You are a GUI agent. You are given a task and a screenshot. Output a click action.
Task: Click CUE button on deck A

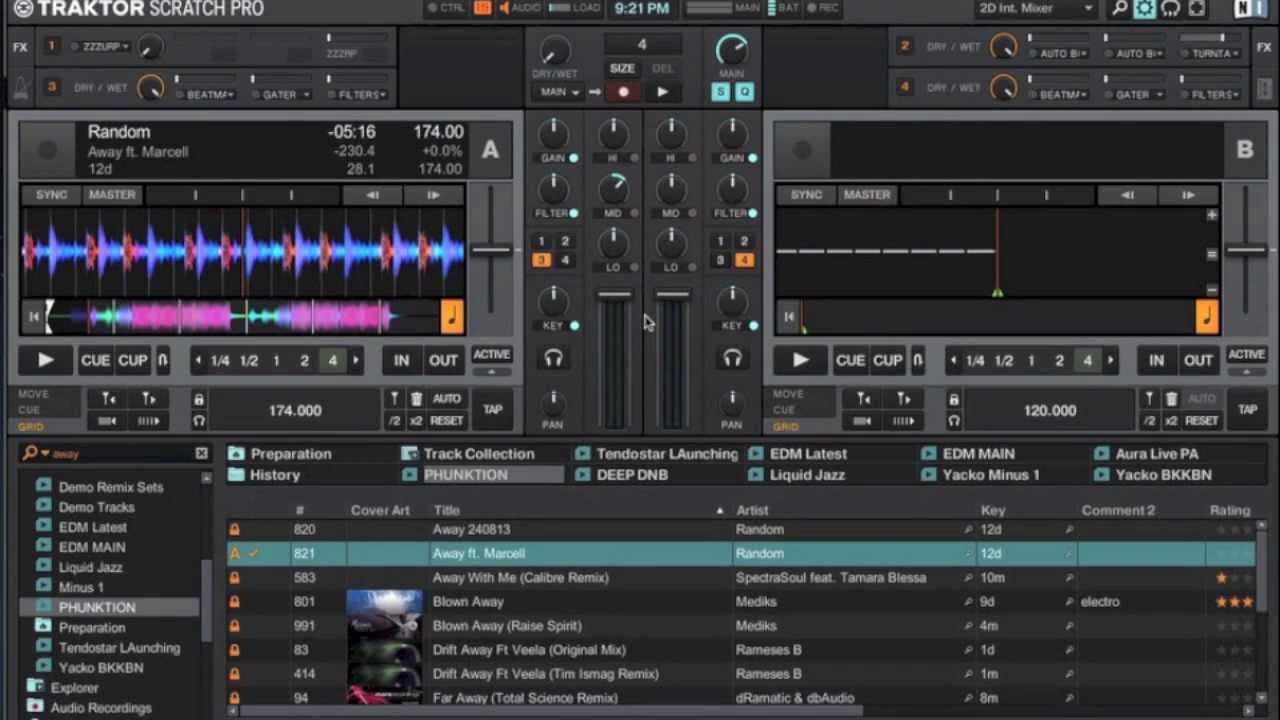click(x=95, y=360)
